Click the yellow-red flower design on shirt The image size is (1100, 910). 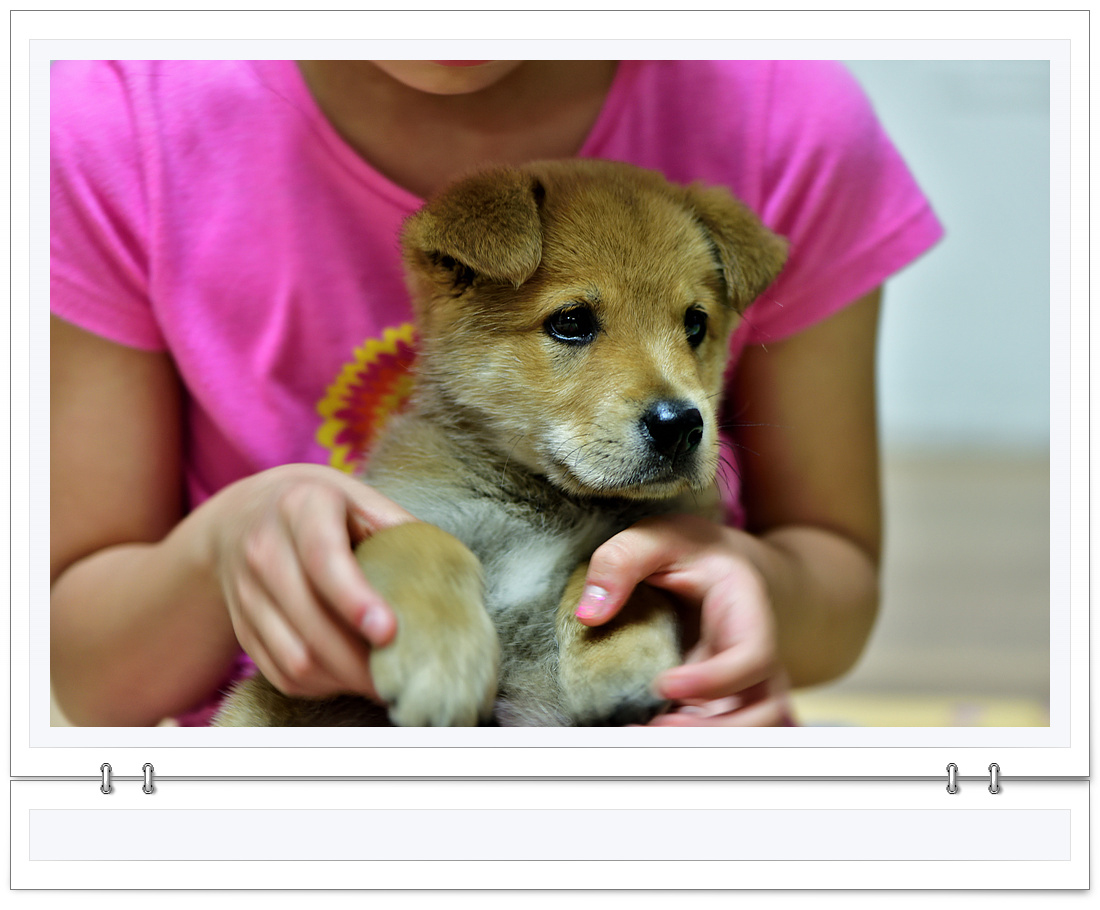click(365, 395)
